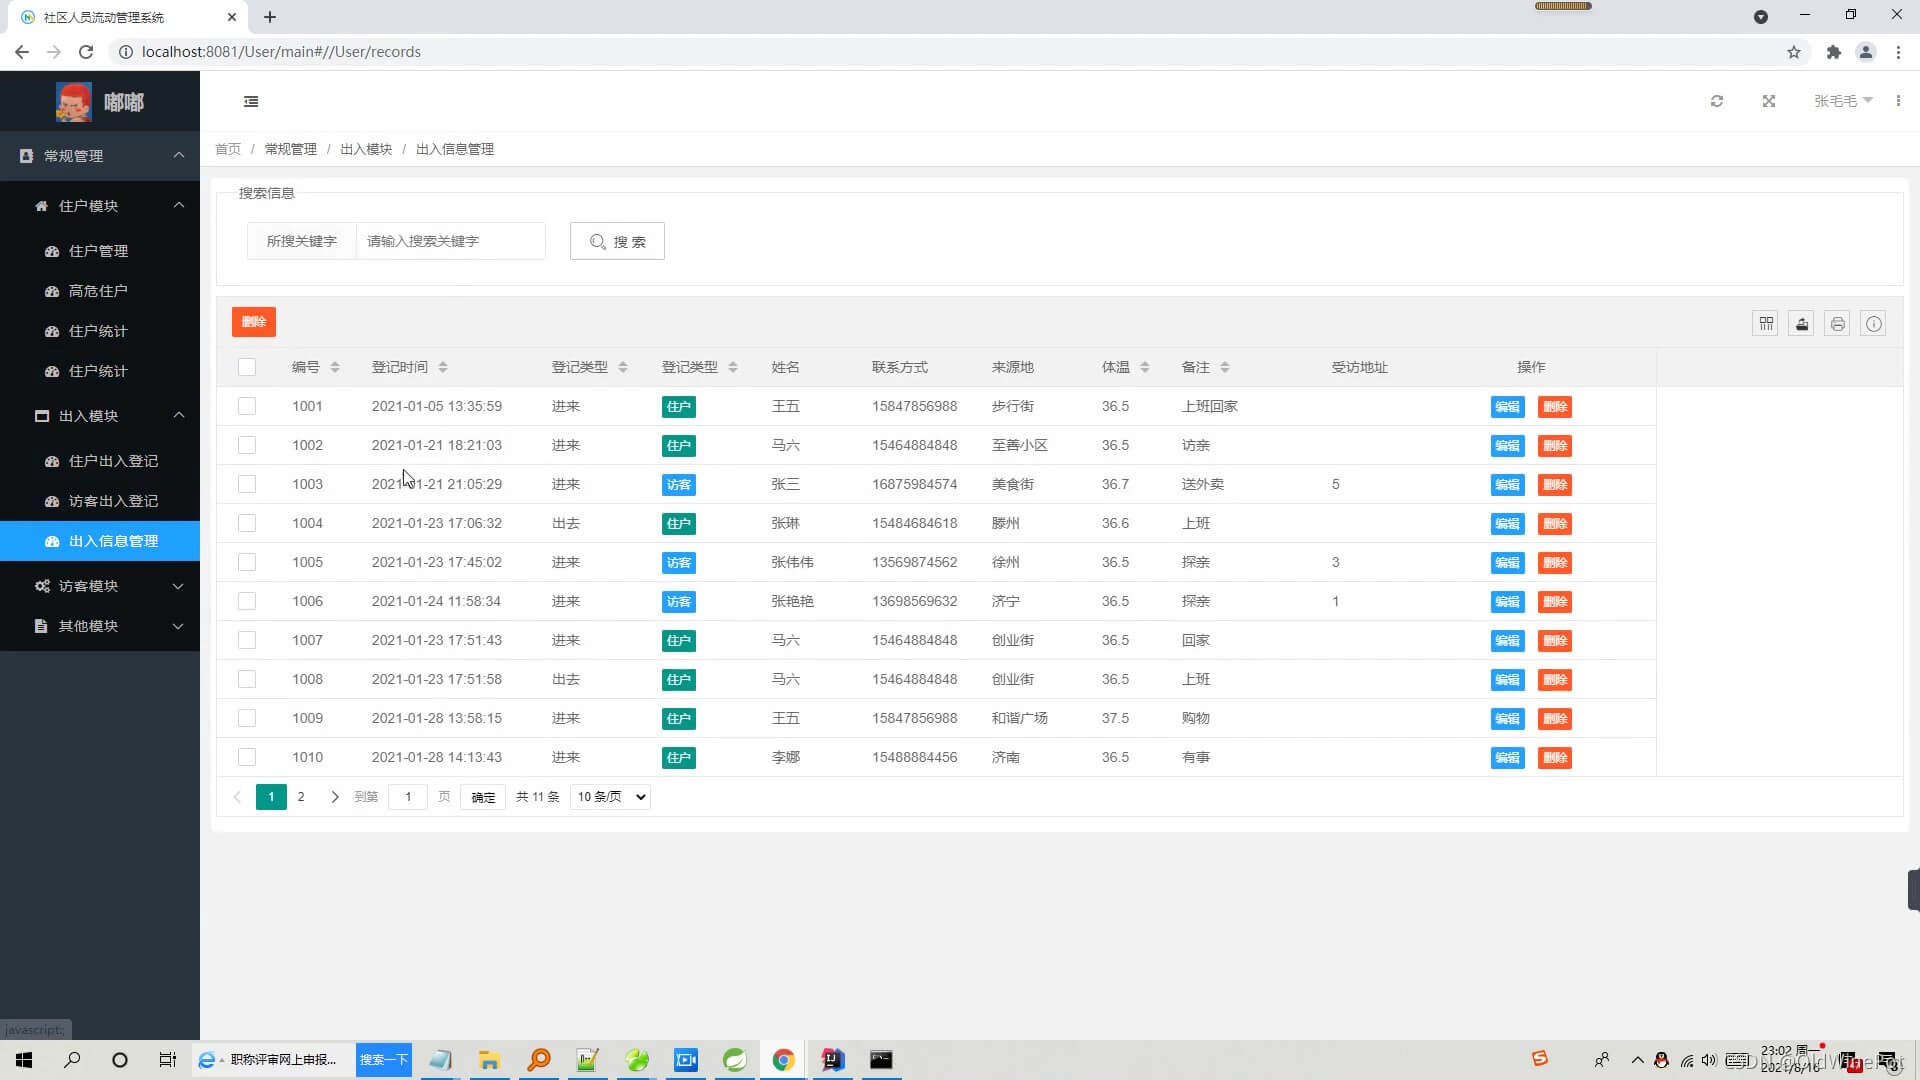Click the search keyword input field

pyautogui.click(x=448, y=240)
